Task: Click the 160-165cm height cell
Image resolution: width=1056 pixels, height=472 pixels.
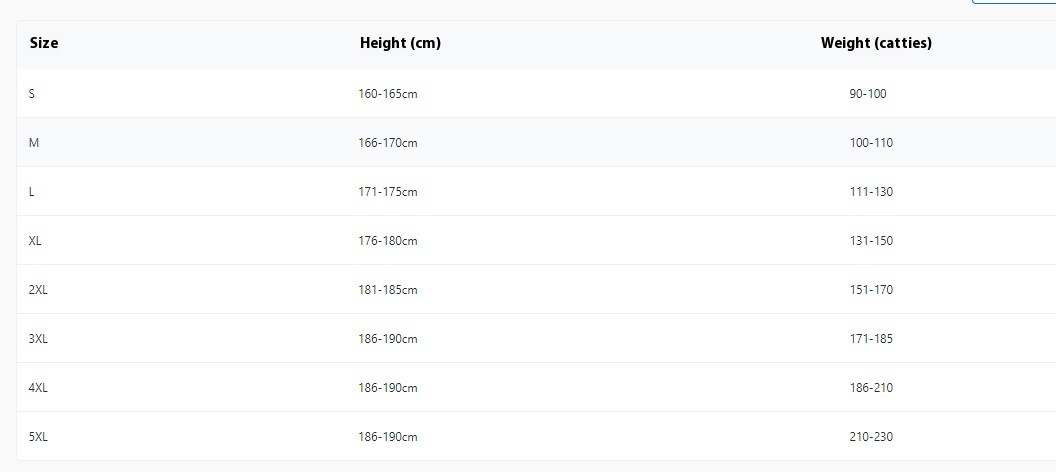Action: 388,94
